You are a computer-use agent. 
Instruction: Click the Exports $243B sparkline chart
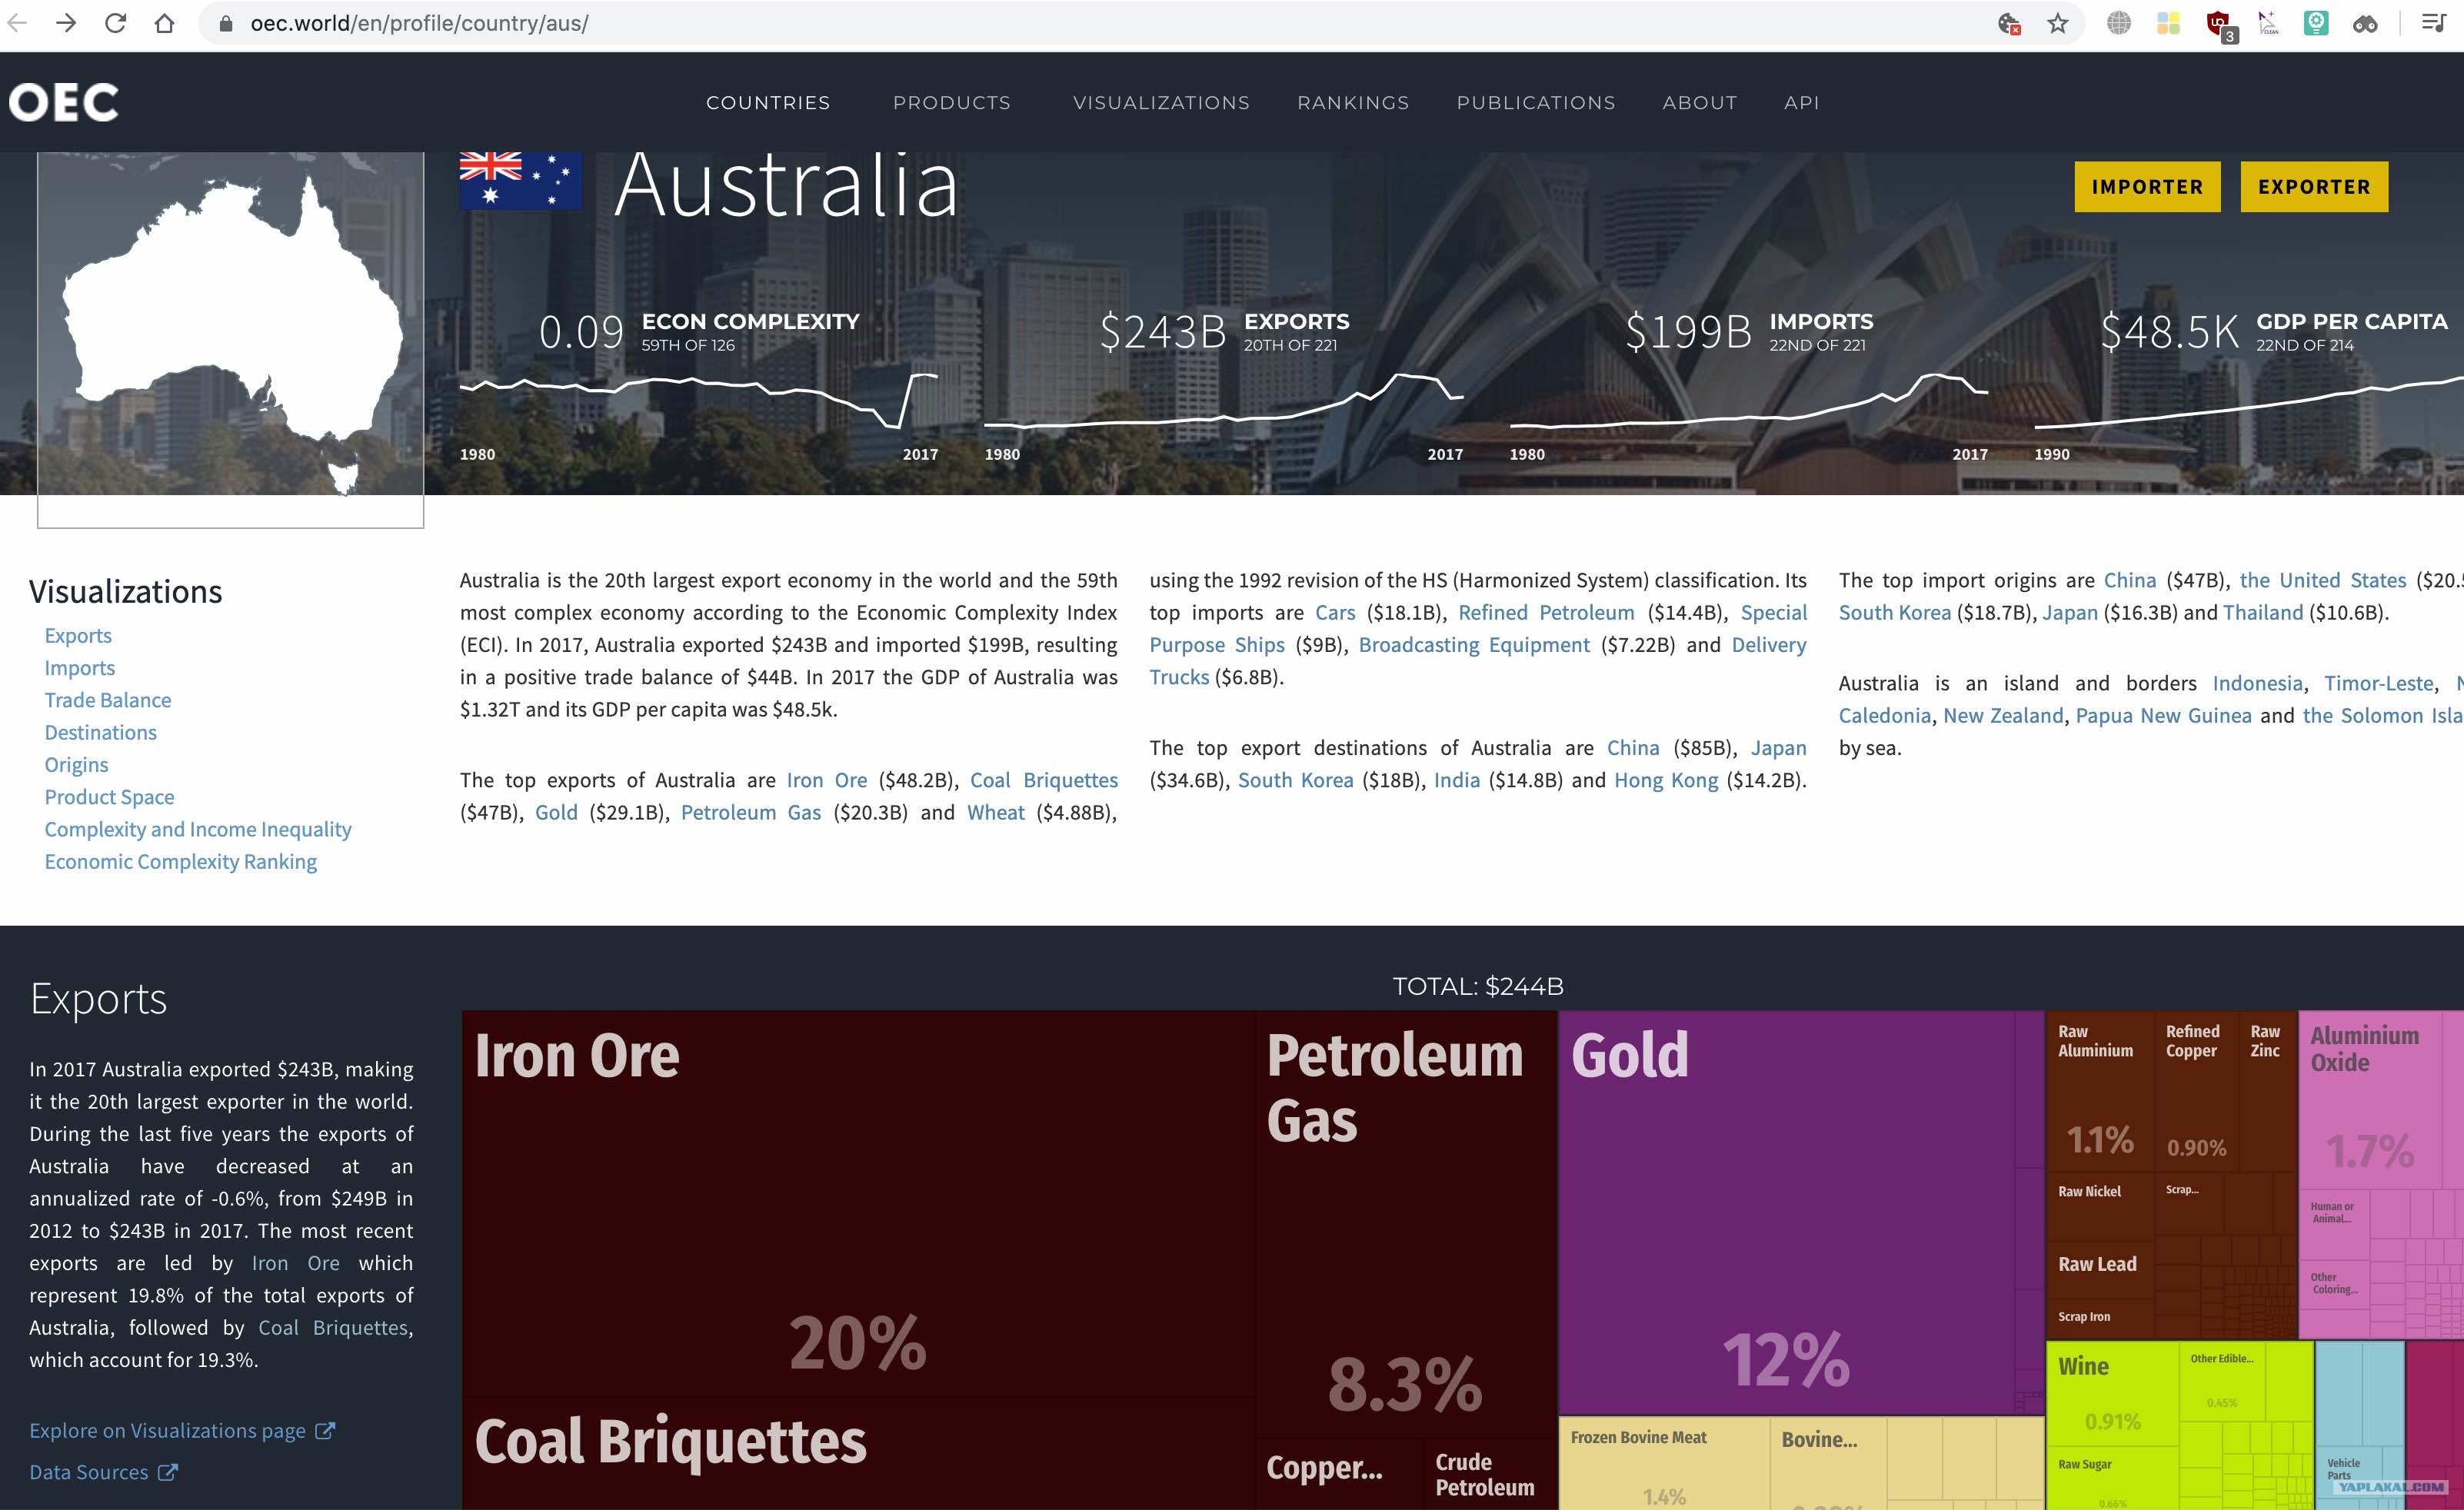pos(1224,400)
